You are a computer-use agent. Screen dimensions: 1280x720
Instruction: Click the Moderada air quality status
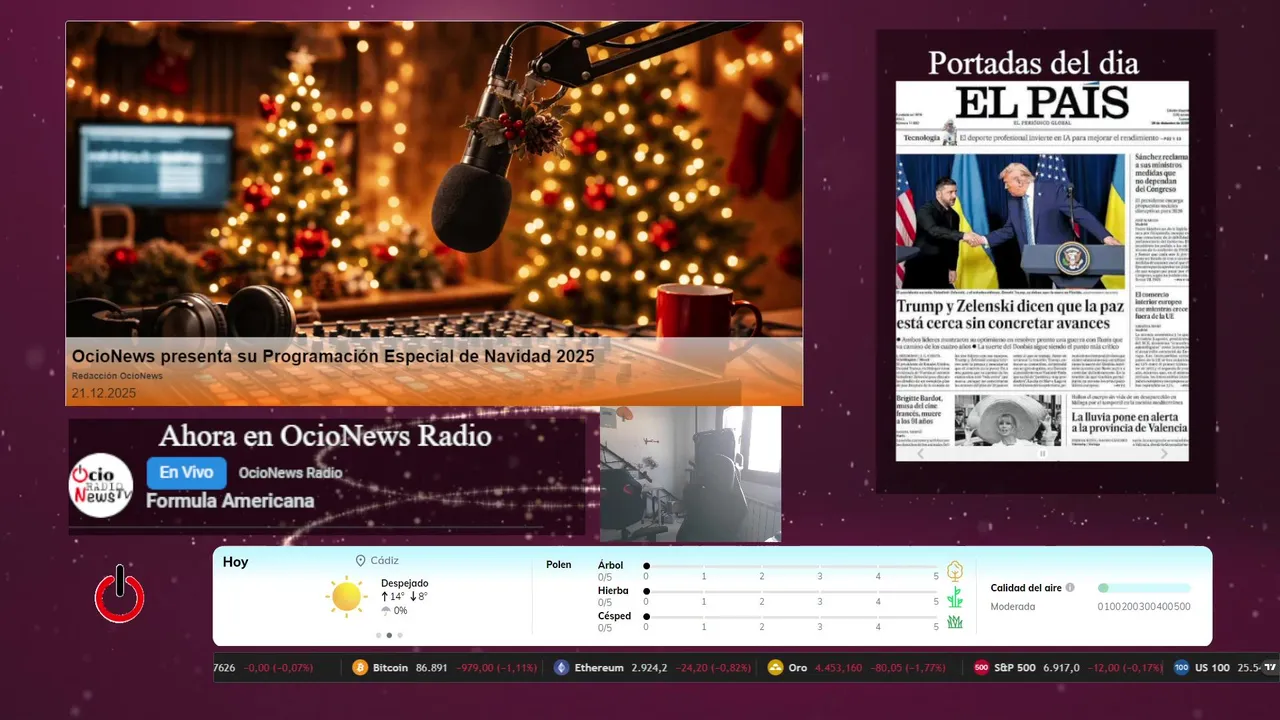1013,607
